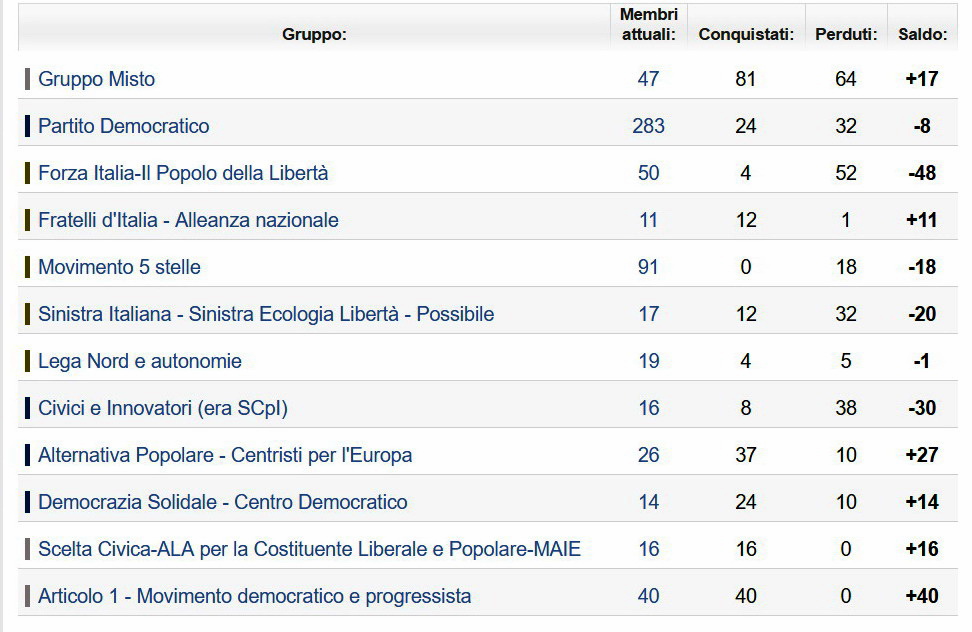Click the Conquistati column header

pos(746,34)
